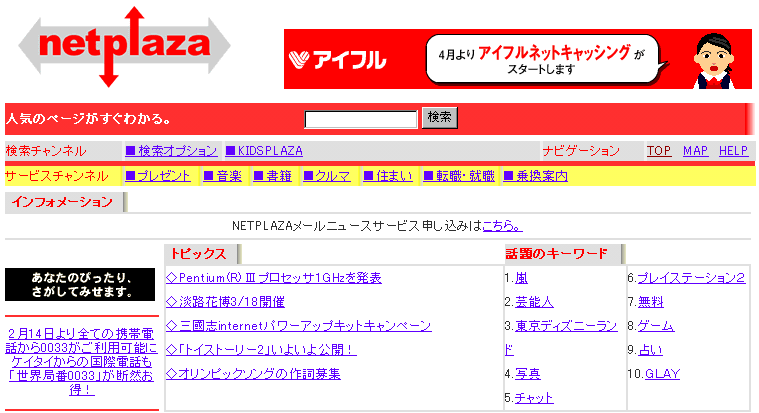Open 検索オプション link
Viewport: 759px width, 413px height.
[x=171, y=151]
